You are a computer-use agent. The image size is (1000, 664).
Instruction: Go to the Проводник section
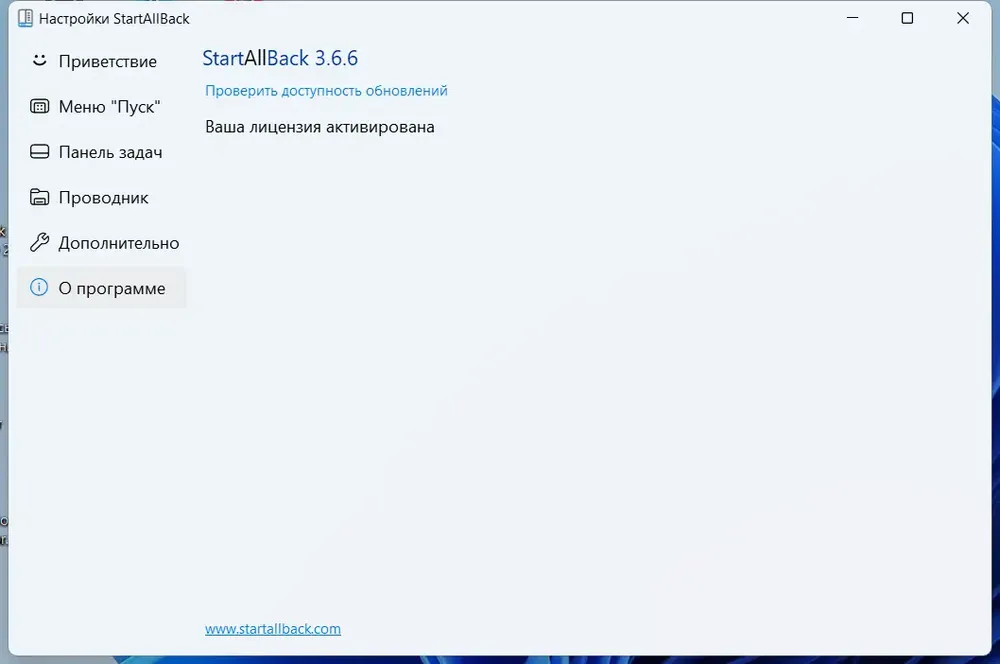click(x=101, y=197)
